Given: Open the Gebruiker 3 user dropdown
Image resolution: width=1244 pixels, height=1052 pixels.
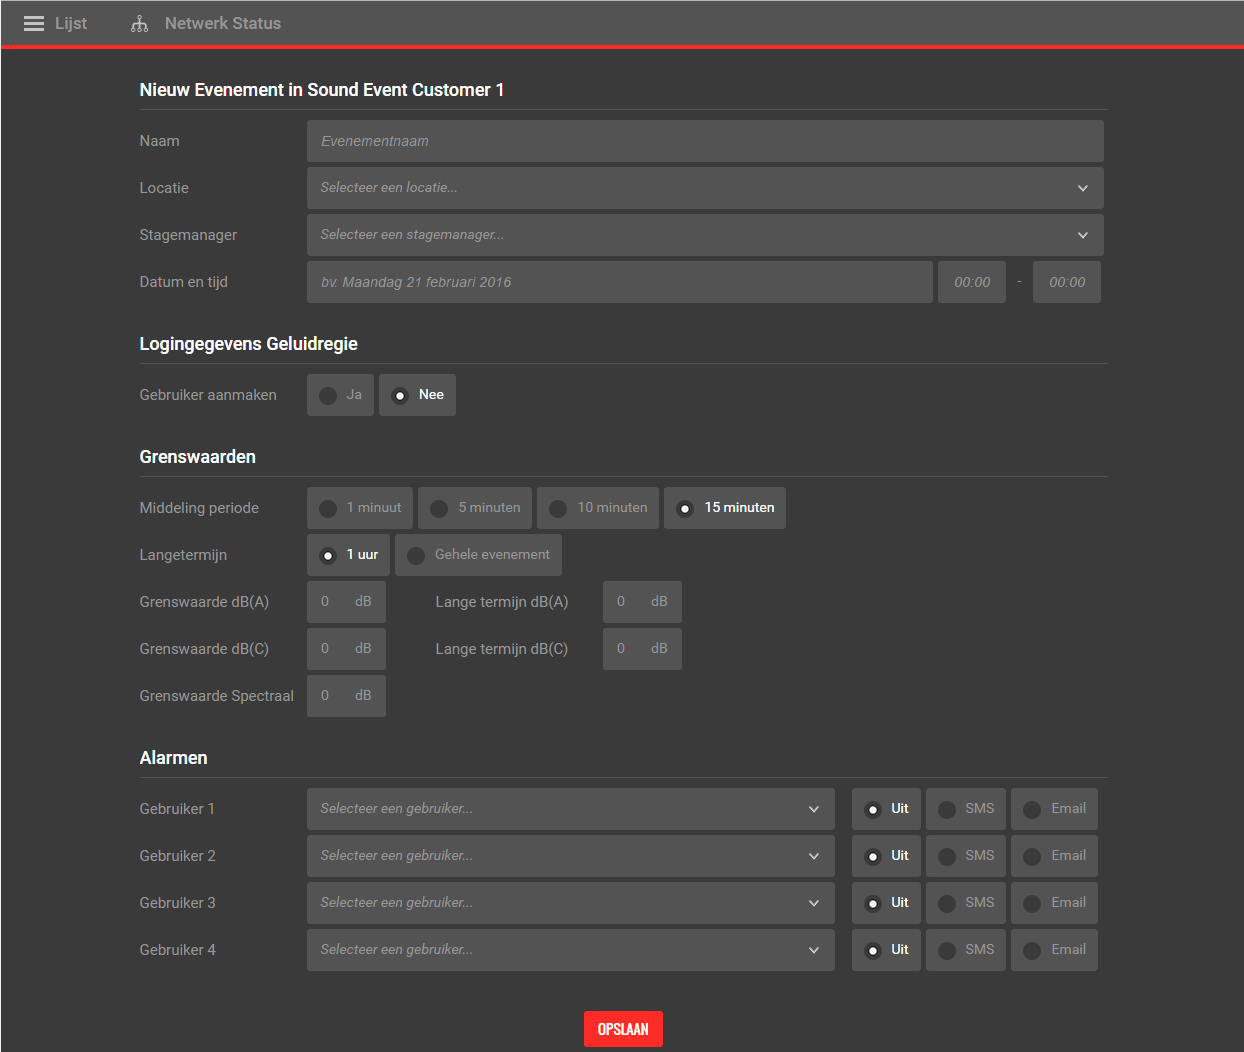Looking at the screenshot, I should 570,903.
